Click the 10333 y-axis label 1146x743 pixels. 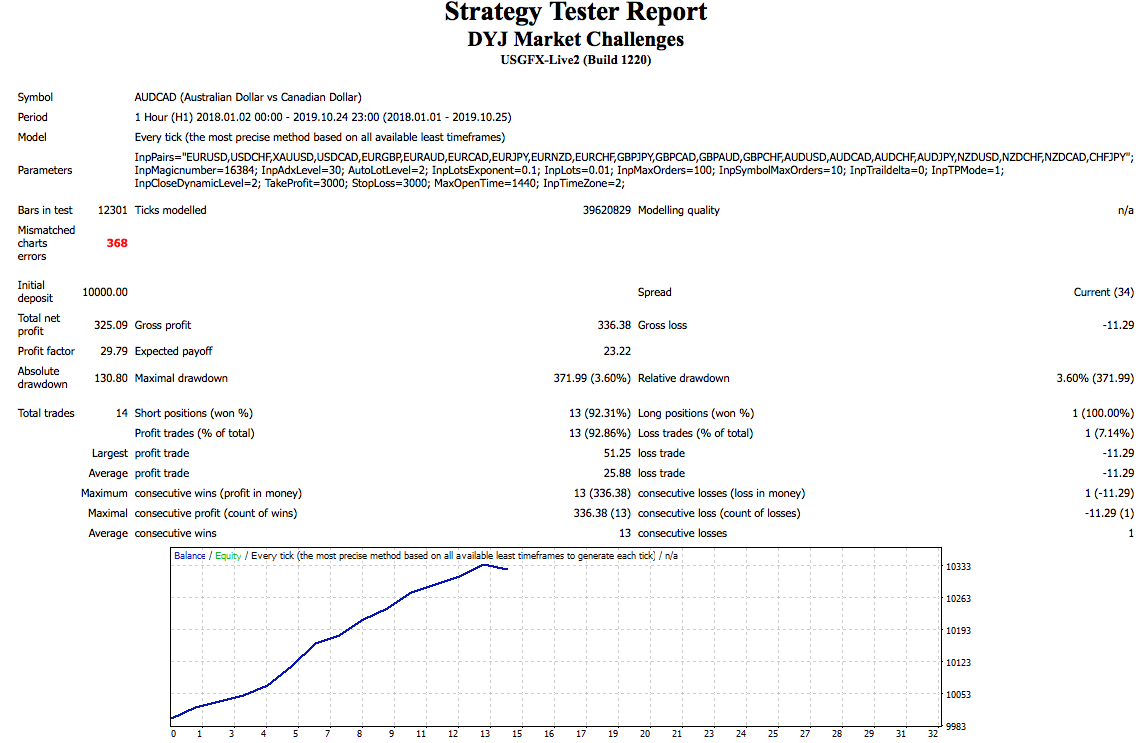pos(958,567)
